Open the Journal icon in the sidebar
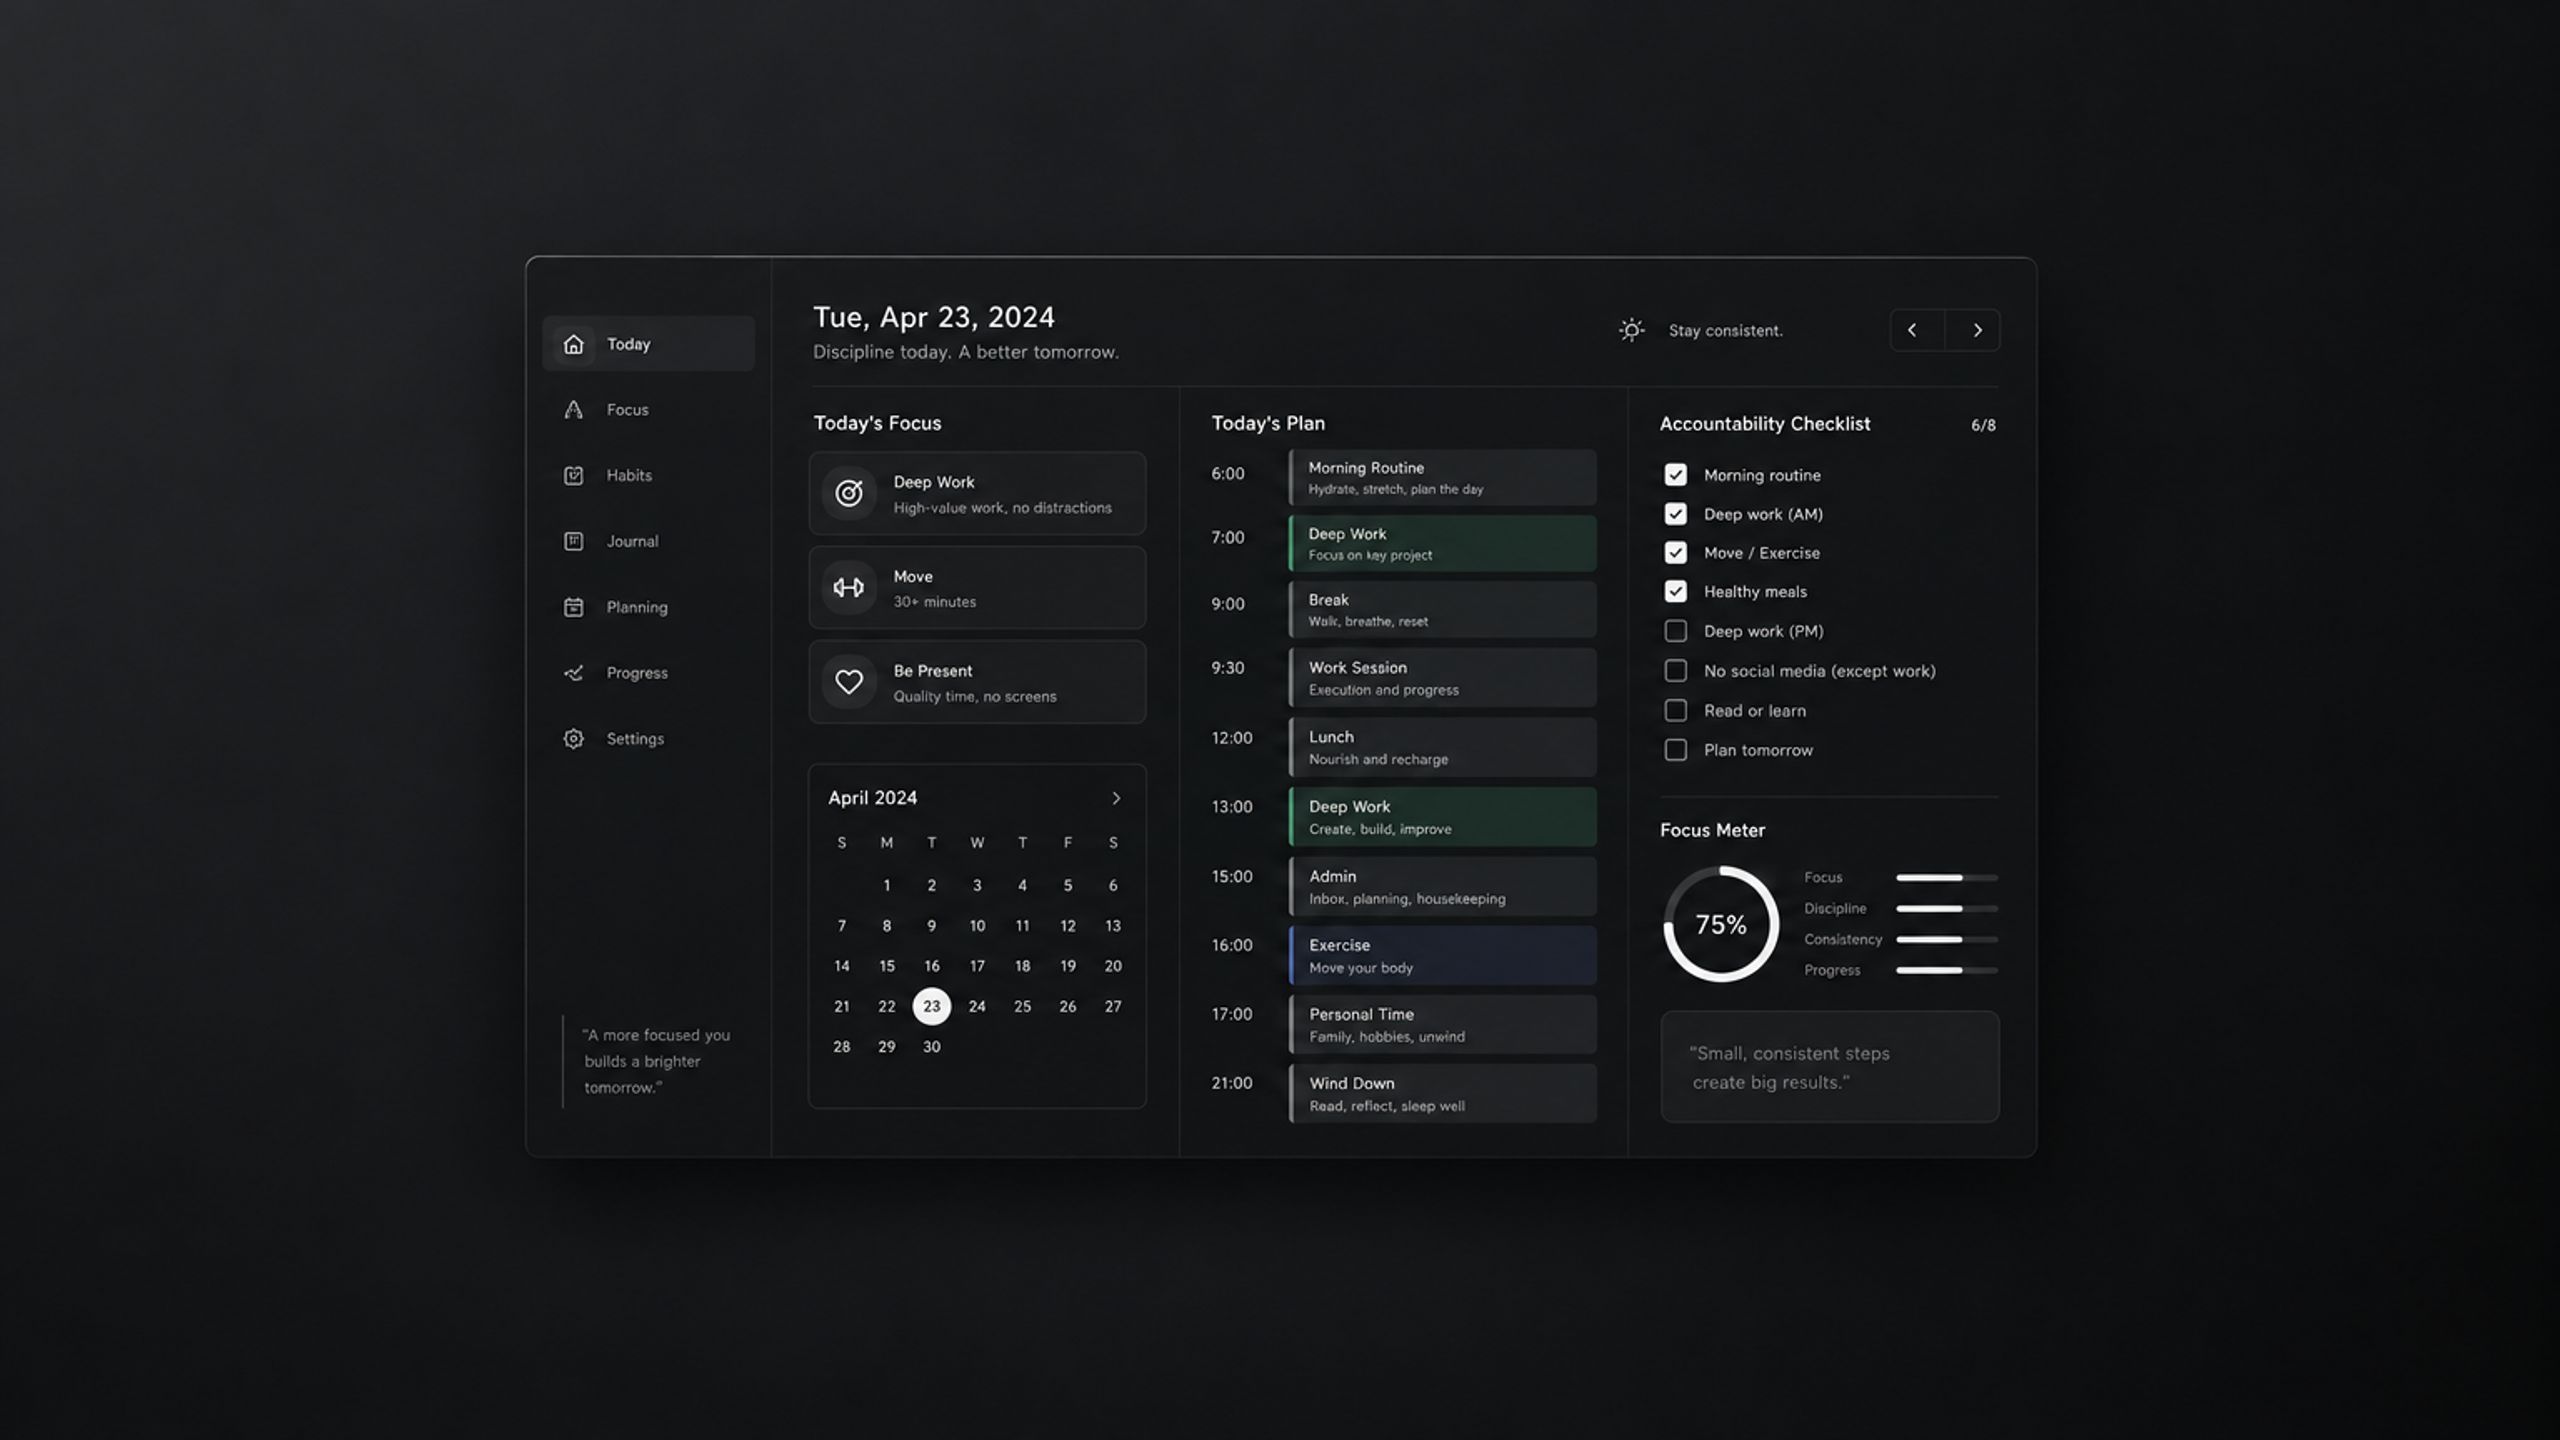This screenshot has width=2560, height=1440. [x=573, y=541]
